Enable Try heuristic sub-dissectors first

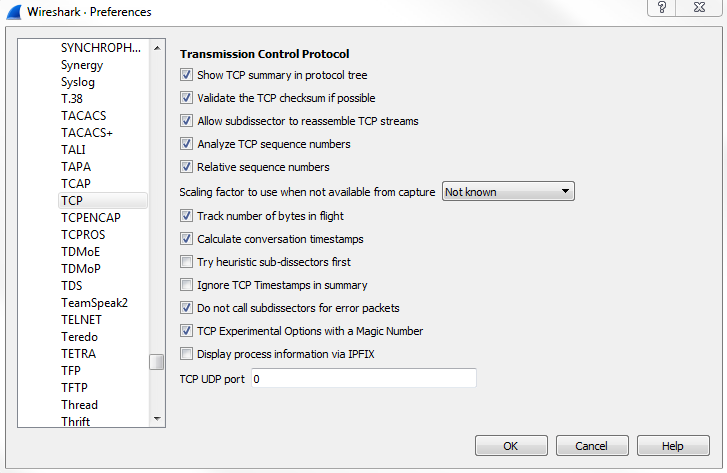click(x=186, y=262)
